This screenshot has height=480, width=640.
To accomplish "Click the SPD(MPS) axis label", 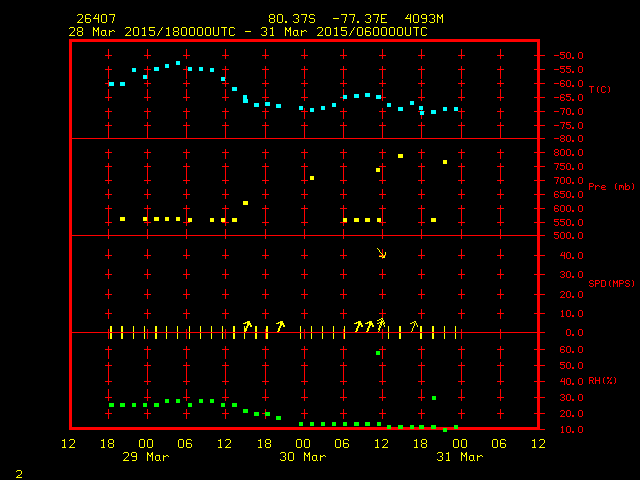I will tap(611, 283).
